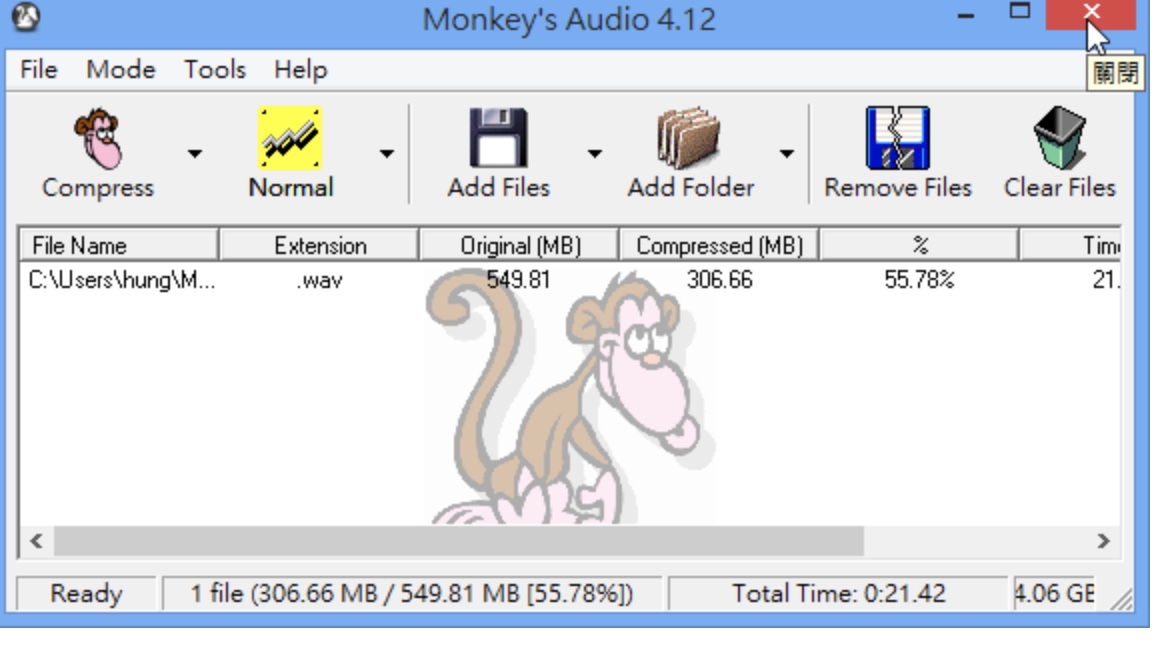The height and width of the screenshot is (648, 1158).
Task: Minimize the Monkey's Audio window
Action: 965,15
